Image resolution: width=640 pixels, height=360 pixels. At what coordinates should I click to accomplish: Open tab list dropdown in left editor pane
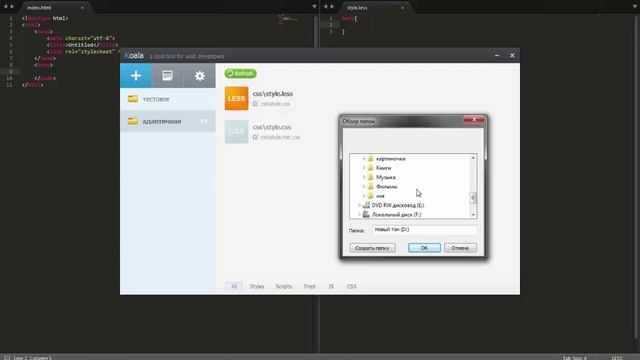[314, 7]
